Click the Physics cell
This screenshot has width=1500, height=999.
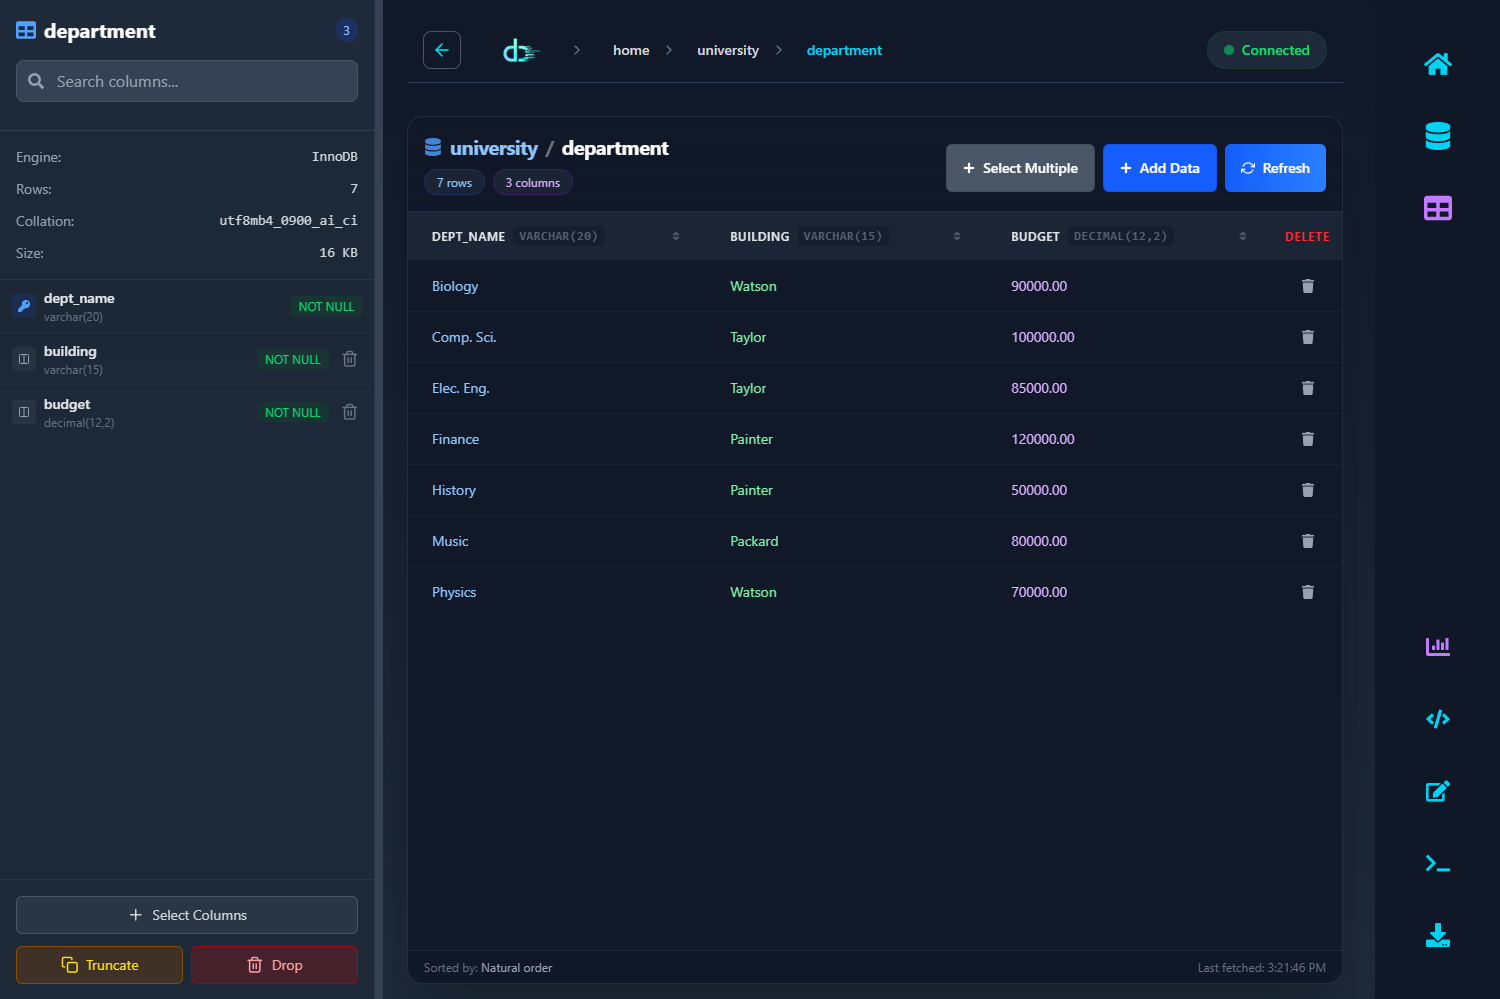point(454,592)
